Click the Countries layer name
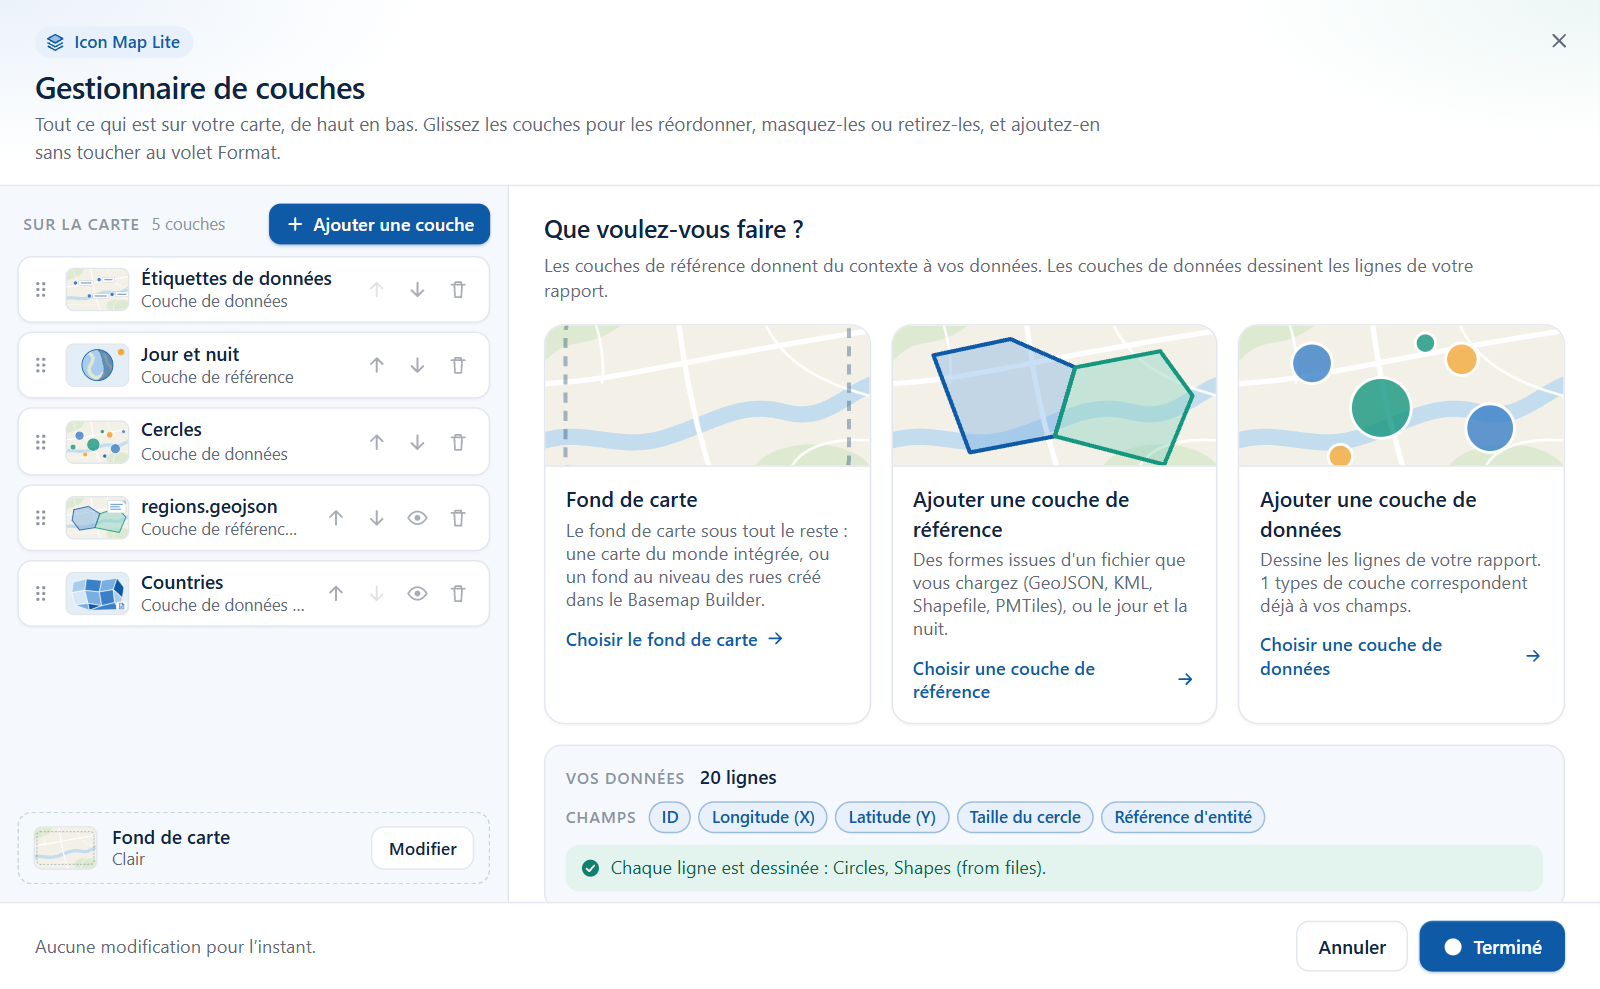Viewport: 1600px width, 989px height. coord(182,583)
